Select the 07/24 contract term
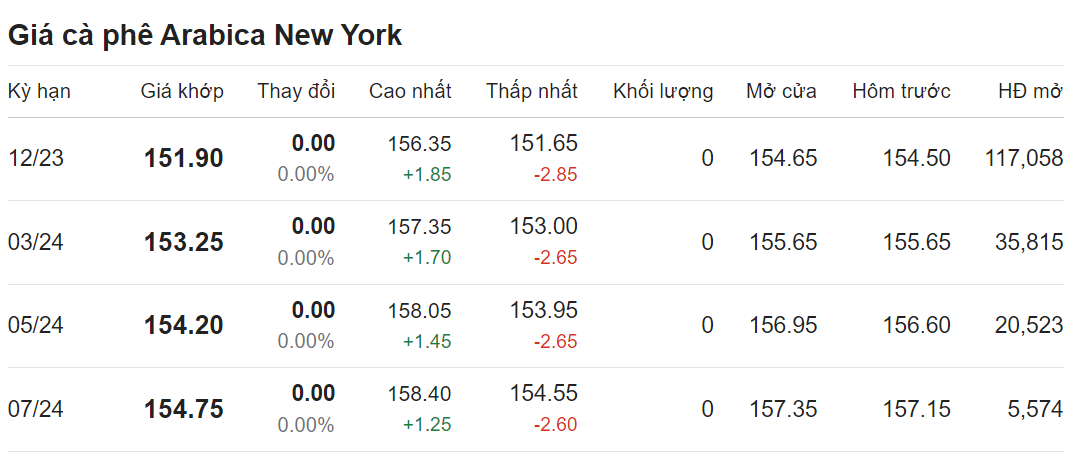Screen dimensions: 1073x466 click(36, 409)
